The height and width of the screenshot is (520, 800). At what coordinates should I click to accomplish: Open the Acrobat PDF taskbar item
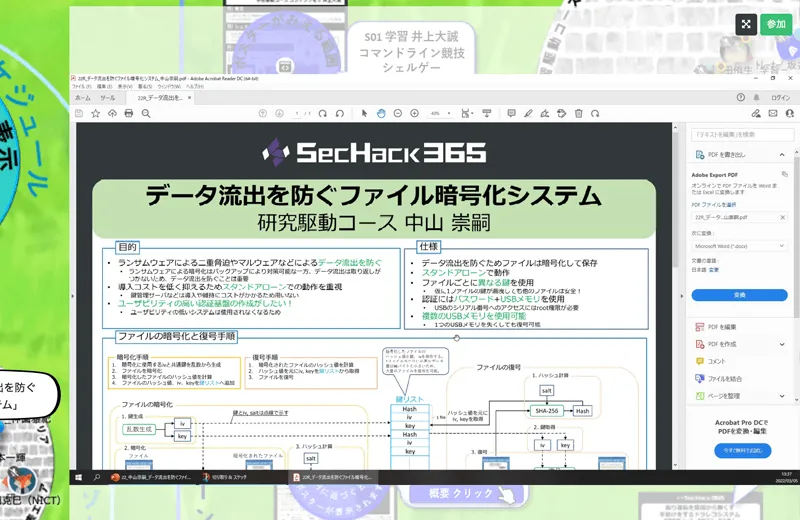click(332, 477)
